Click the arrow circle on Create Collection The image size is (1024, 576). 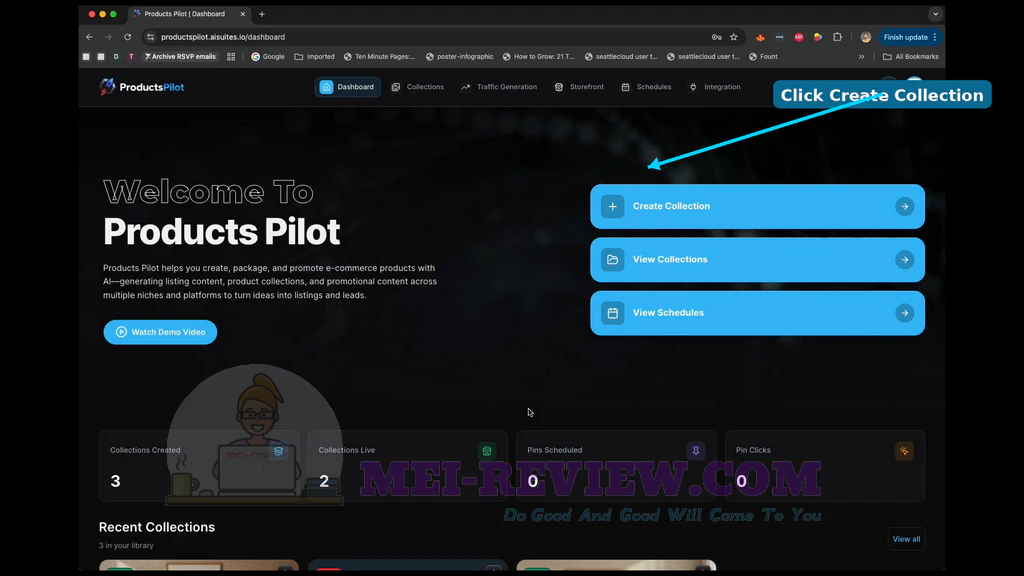pos(904,206)
